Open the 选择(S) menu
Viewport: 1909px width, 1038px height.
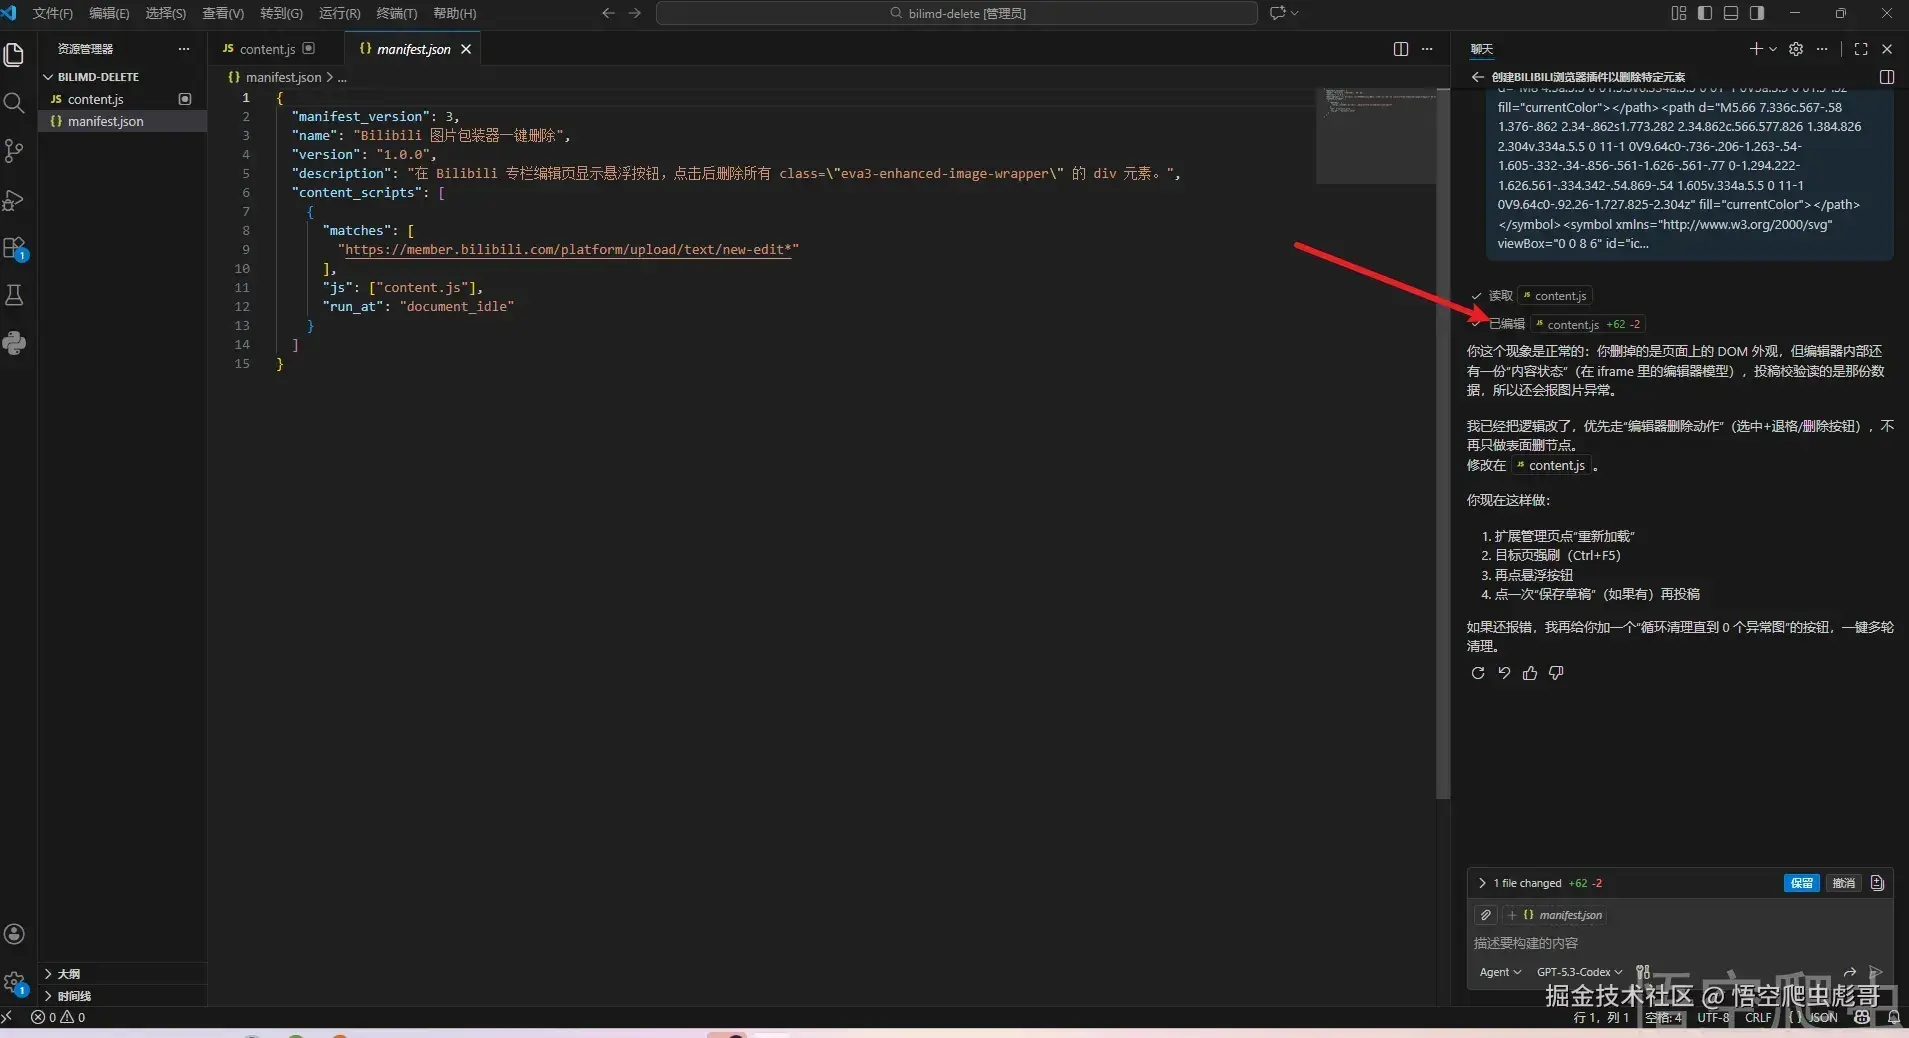click(x=166, y=13)
